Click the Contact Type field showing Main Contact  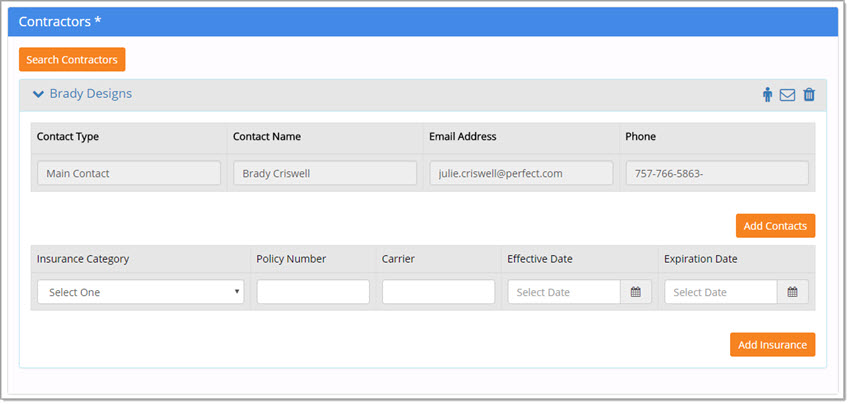click(x=129, y=173)
